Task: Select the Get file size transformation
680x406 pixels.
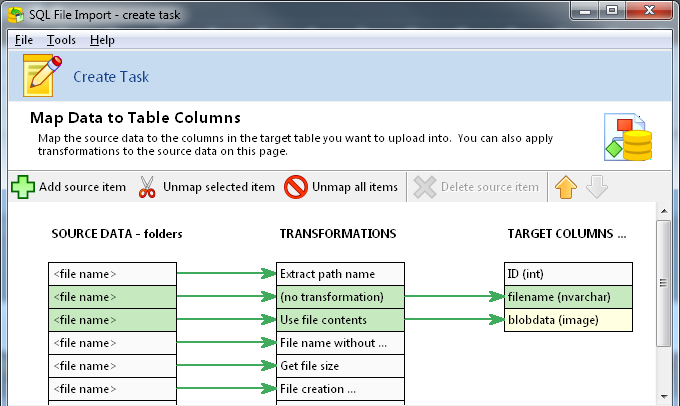Action: [340, 366]
